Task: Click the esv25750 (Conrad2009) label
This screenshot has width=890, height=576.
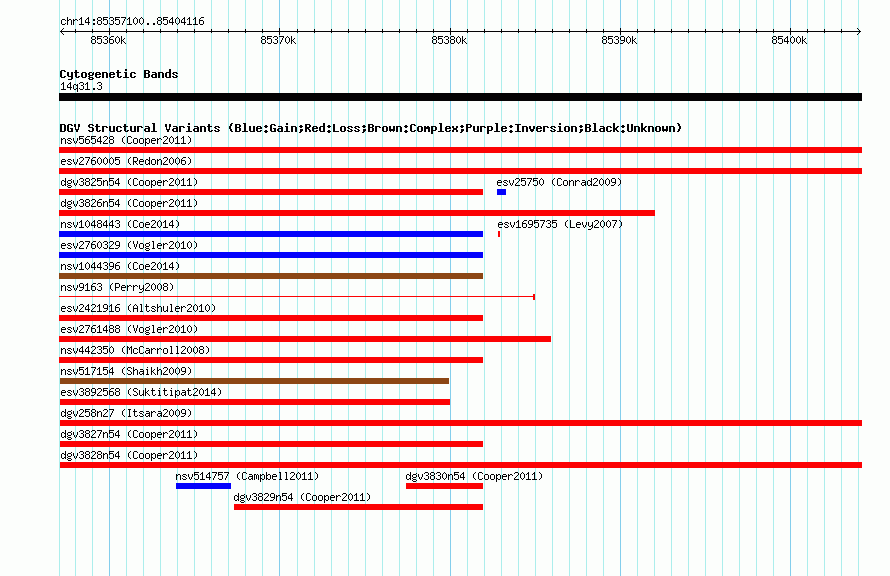Action: click(559, 182)
